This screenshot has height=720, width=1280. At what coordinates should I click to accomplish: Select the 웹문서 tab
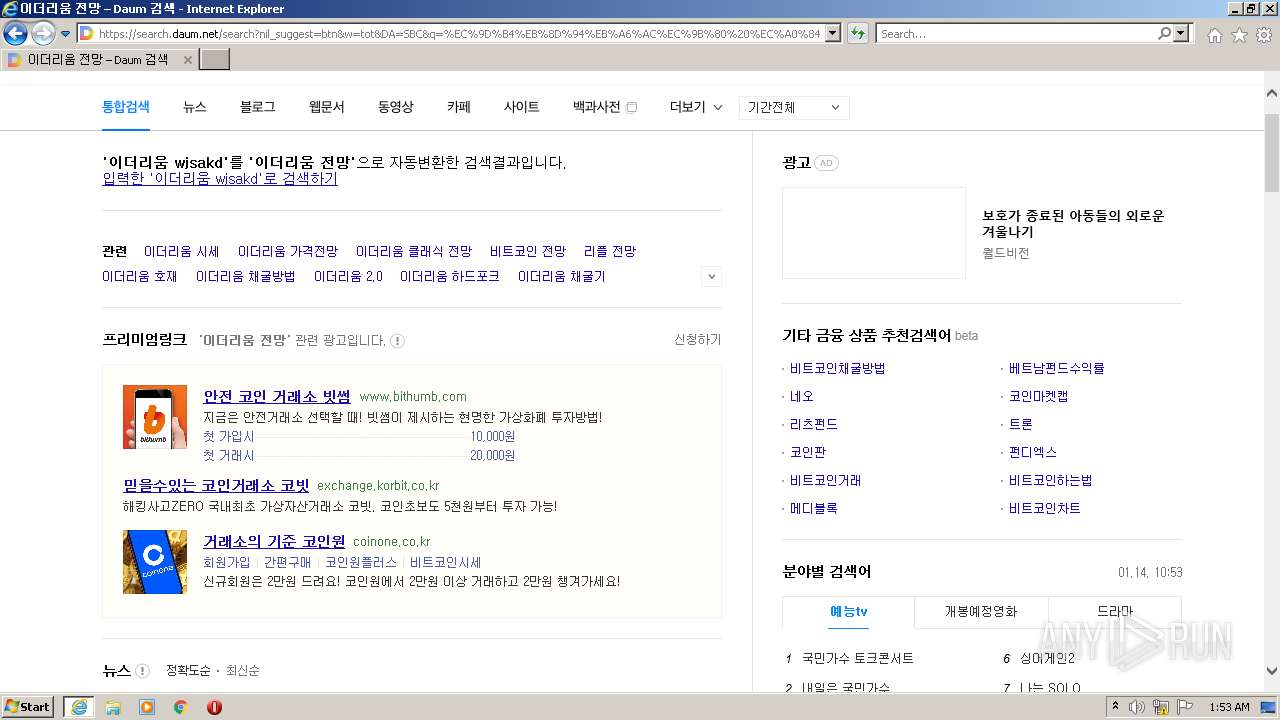326,107
